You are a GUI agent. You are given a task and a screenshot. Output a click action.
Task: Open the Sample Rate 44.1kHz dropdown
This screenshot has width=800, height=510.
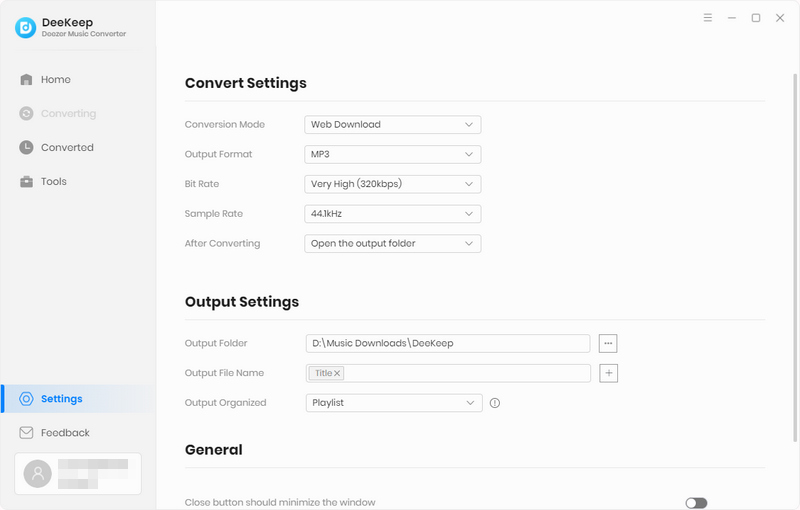pos(392,214)
